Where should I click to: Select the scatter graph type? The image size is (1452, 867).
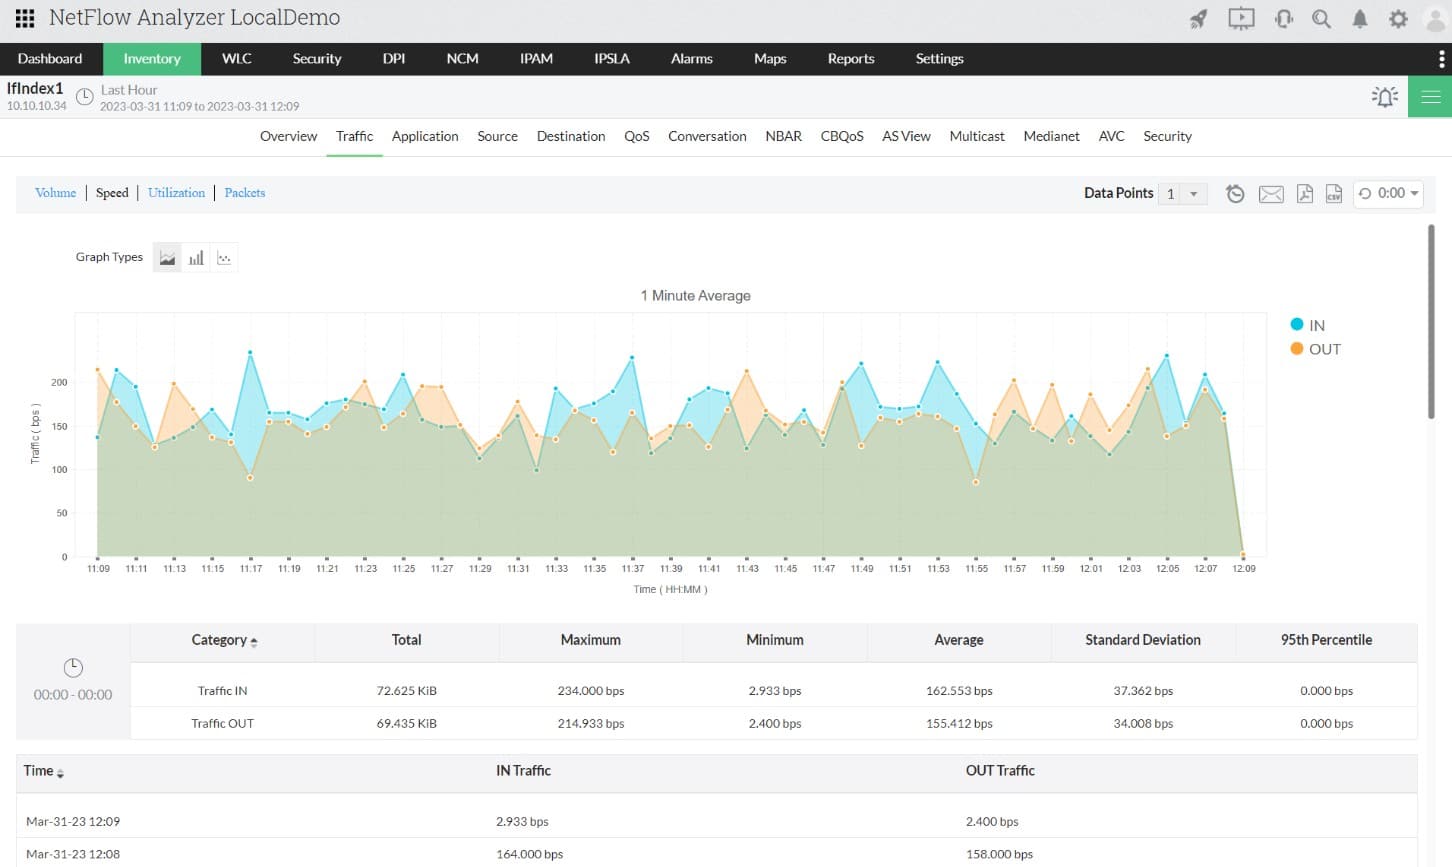click(x=224, y=258)
